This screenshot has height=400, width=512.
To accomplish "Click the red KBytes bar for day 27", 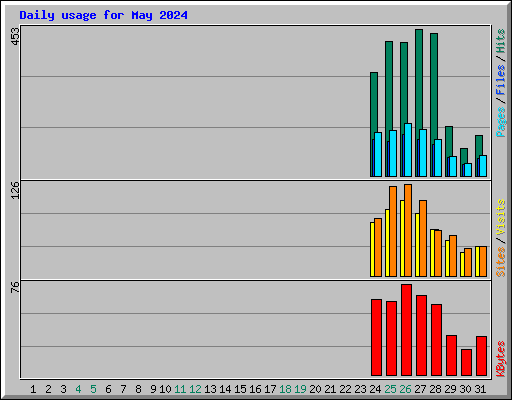I will pyautogui.click(x=421, y=335).
